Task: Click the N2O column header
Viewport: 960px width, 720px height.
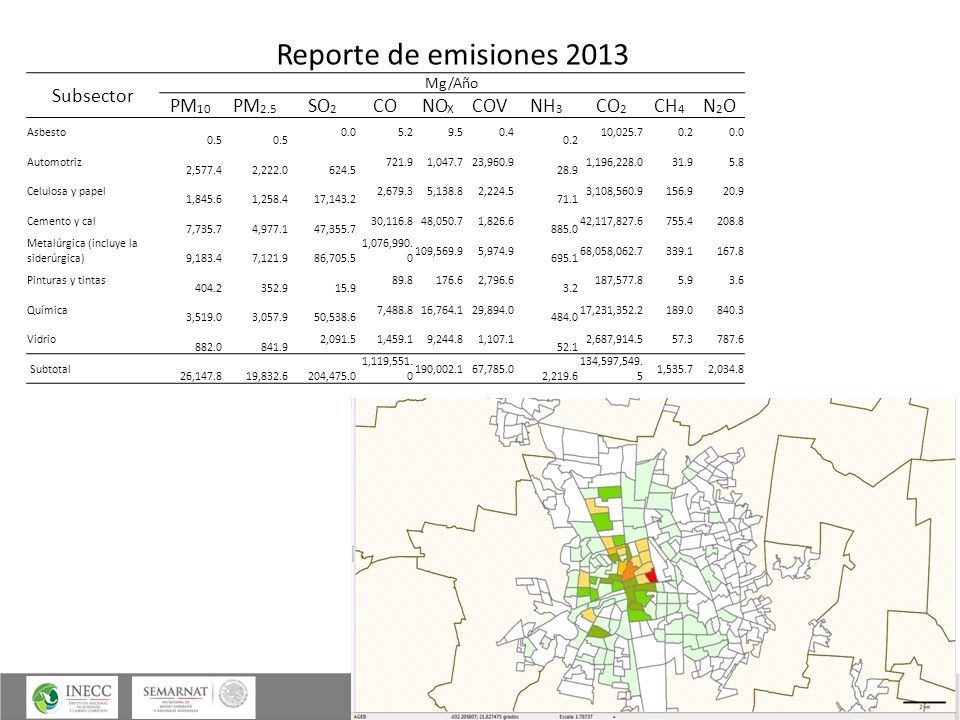Action: coord(719,107)
